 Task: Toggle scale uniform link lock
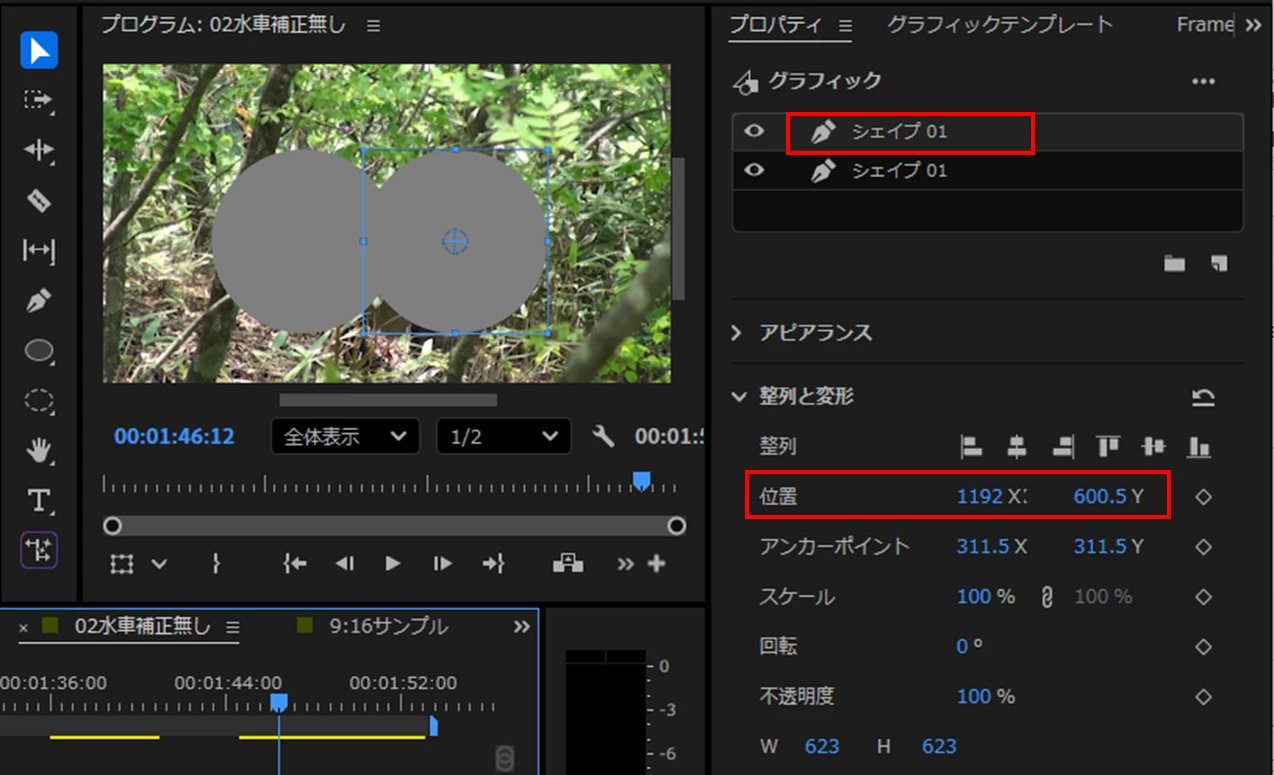click(1046, 597)
